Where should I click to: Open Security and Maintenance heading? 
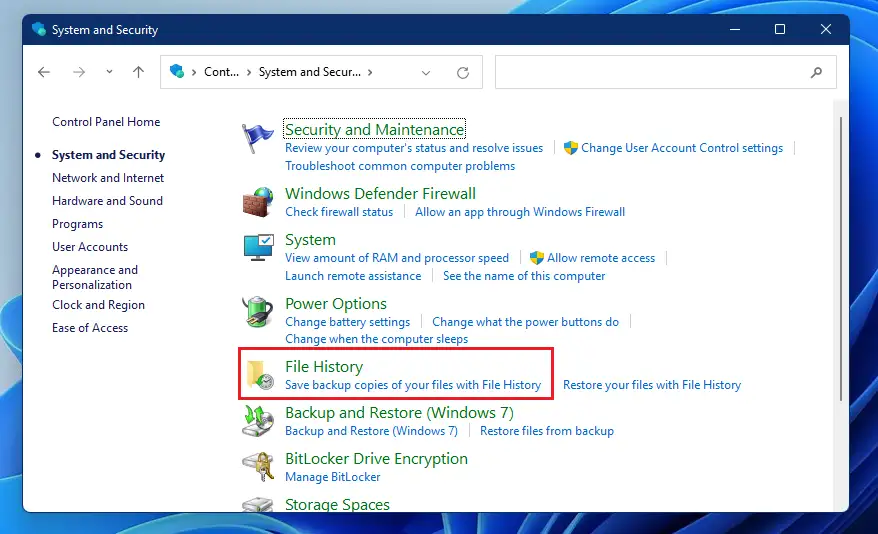(x=374, y=129)
